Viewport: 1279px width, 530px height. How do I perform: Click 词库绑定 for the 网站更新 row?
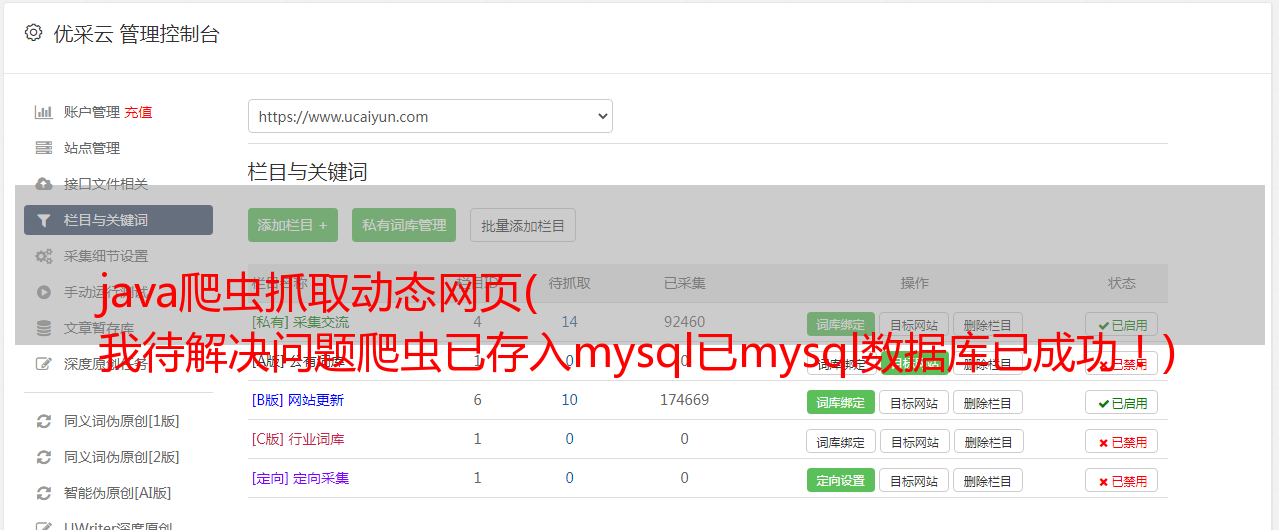click(841, 402)
